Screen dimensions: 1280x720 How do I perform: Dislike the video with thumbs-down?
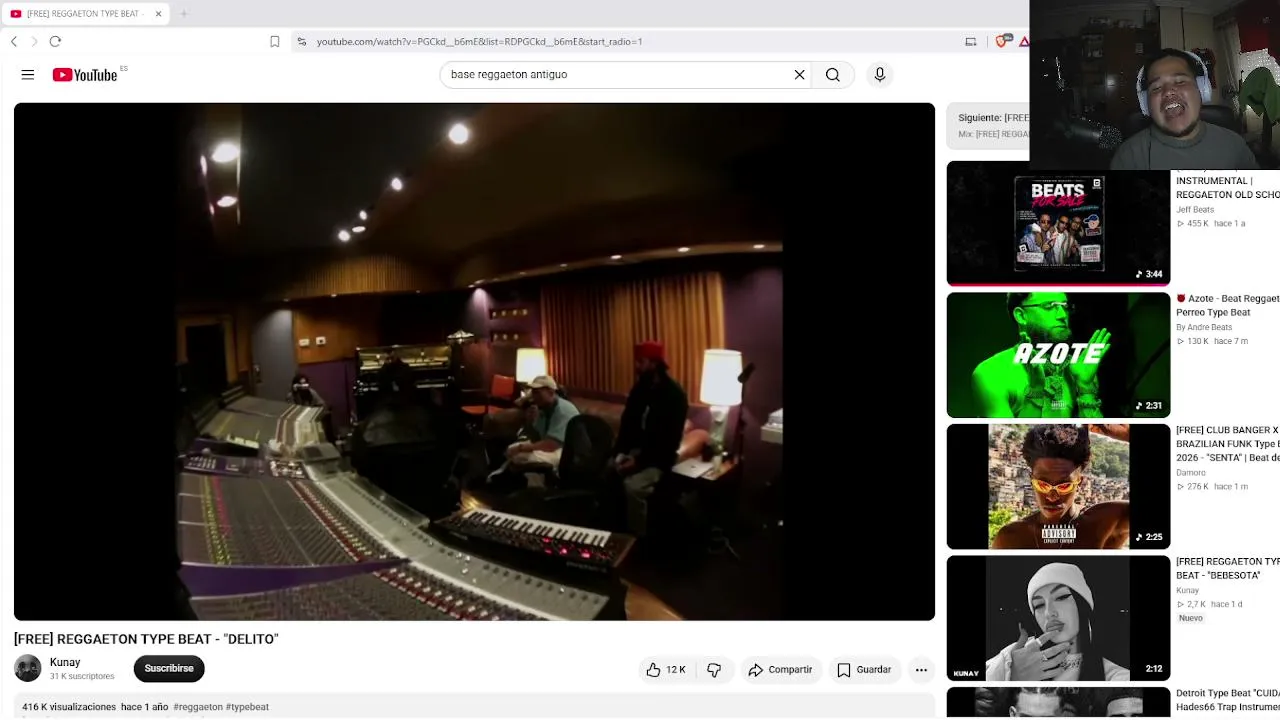click(714, 670)
